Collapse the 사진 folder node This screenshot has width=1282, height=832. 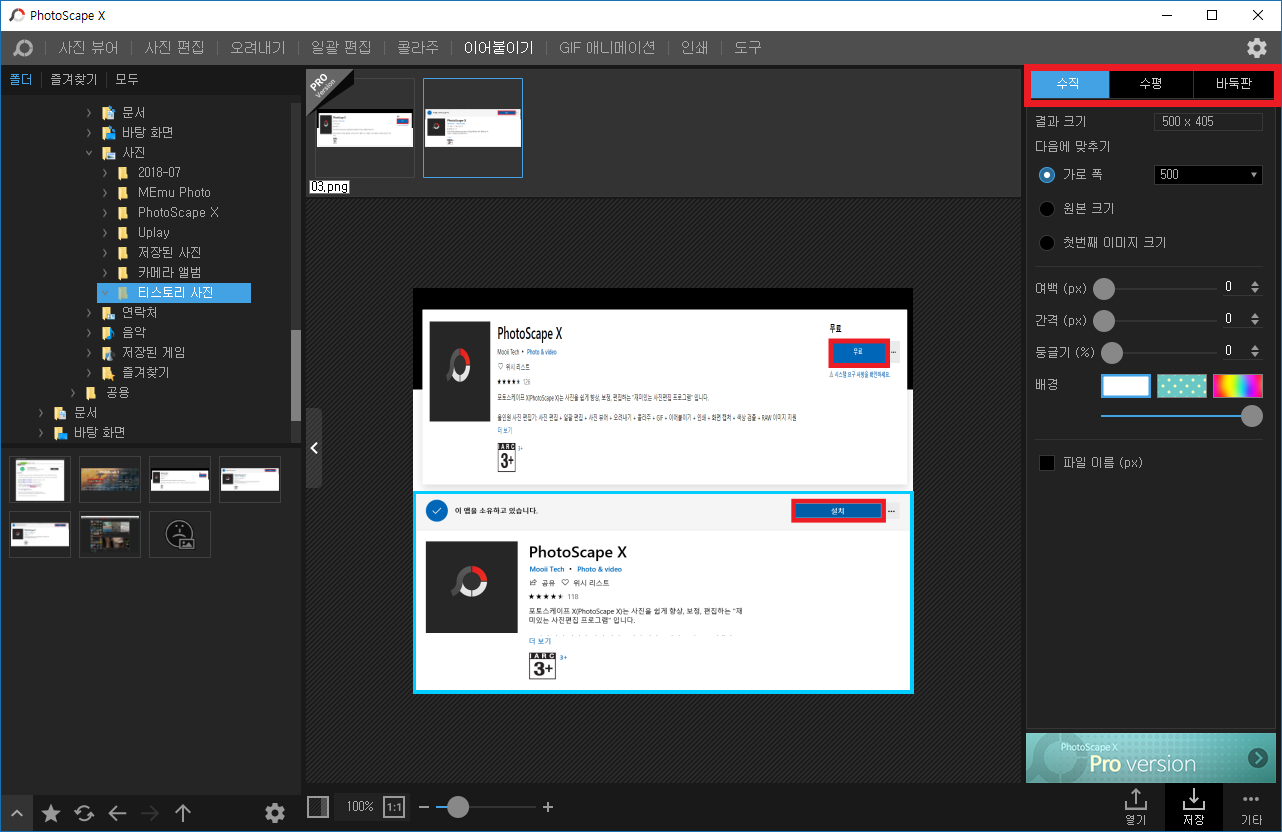(x=88, y=152)
